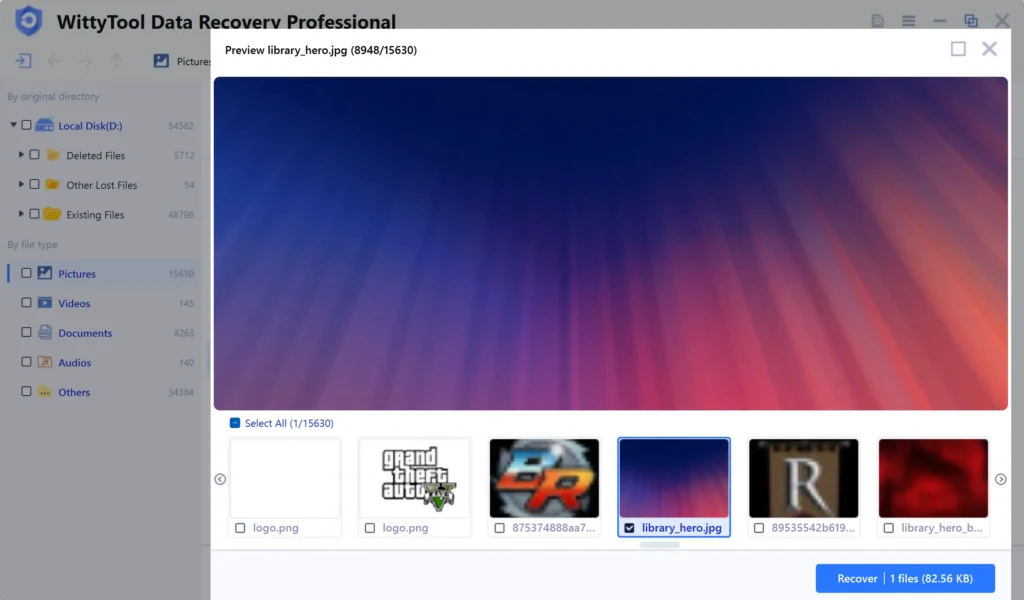Expand the Other Lost Files node
1024x600 pixels.
click(22, 185)
